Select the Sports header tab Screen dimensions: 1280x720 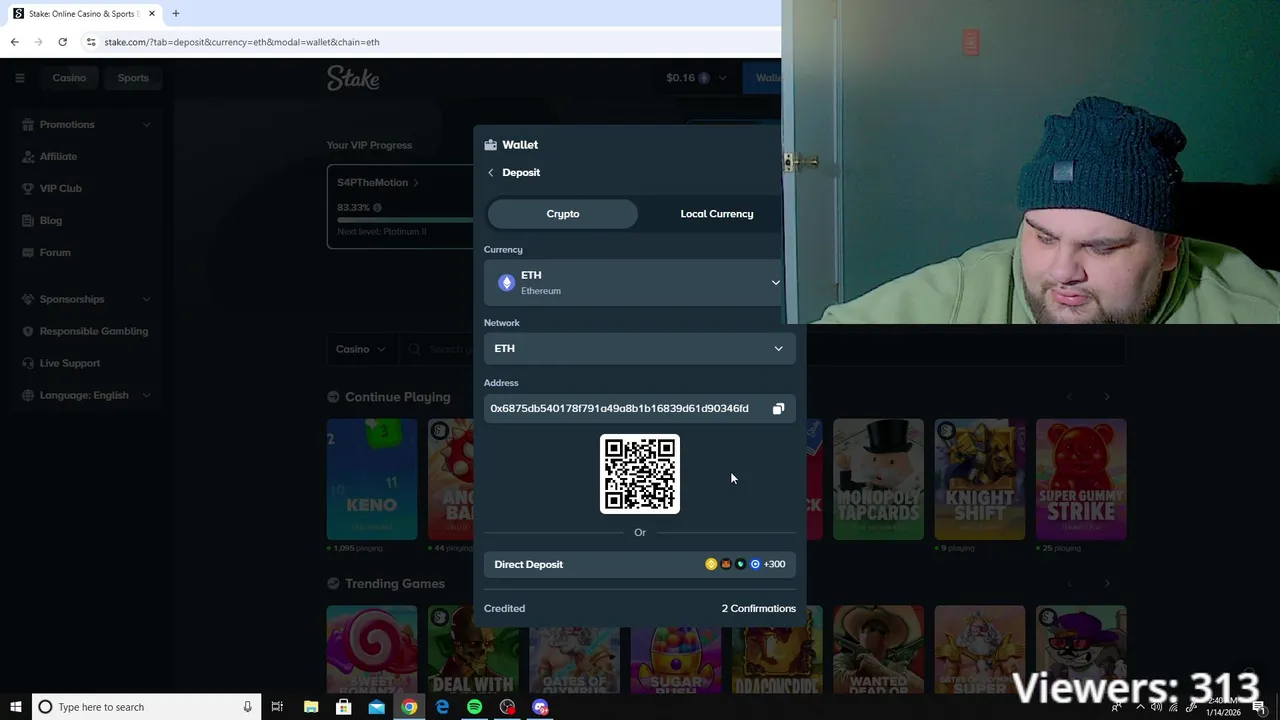pos(133,78)
